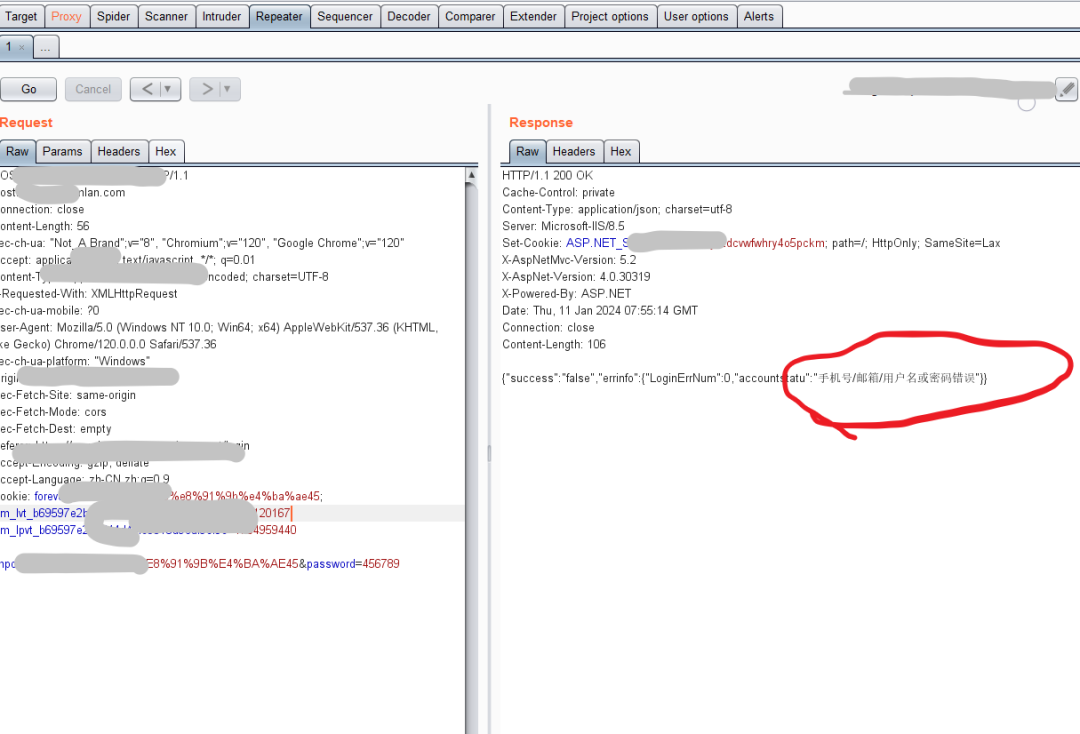
Task: Switch to Response Hex tab
Action: (621, 151)
